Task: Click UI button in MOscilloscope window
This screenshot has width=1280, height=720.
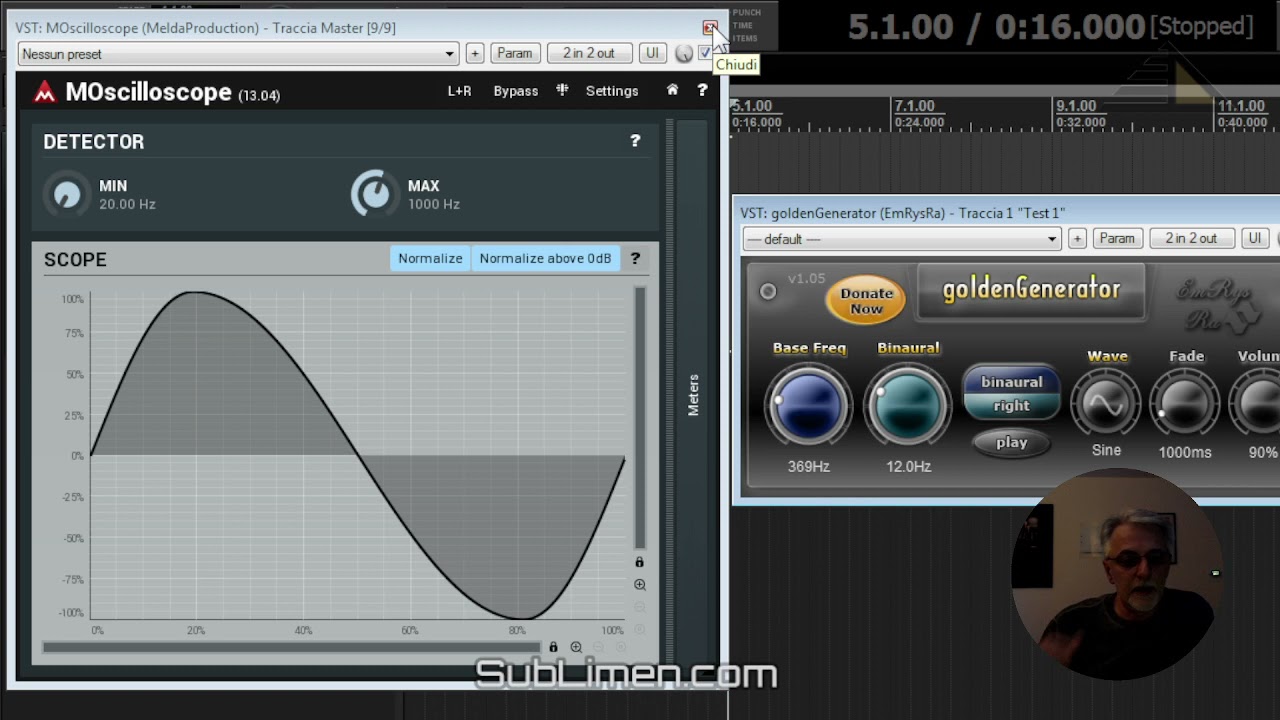Action: pos(652,53)
